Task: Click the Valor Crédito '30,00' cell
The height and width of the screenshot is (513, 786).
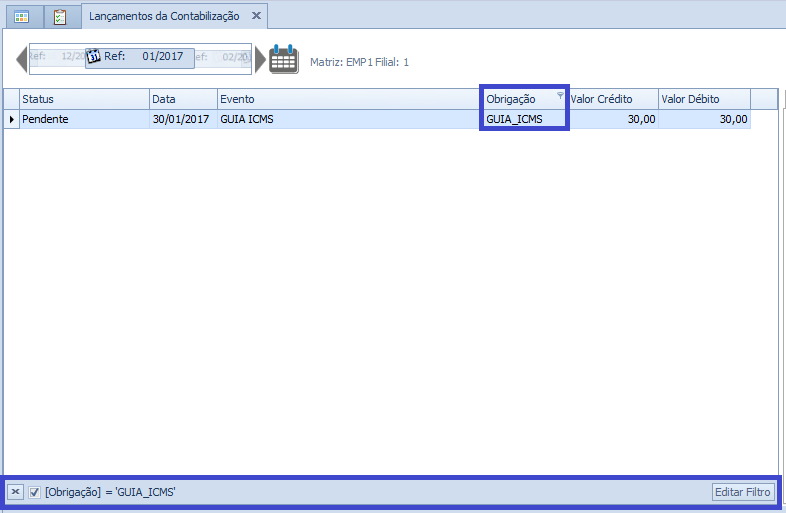Action: [613, 119]
